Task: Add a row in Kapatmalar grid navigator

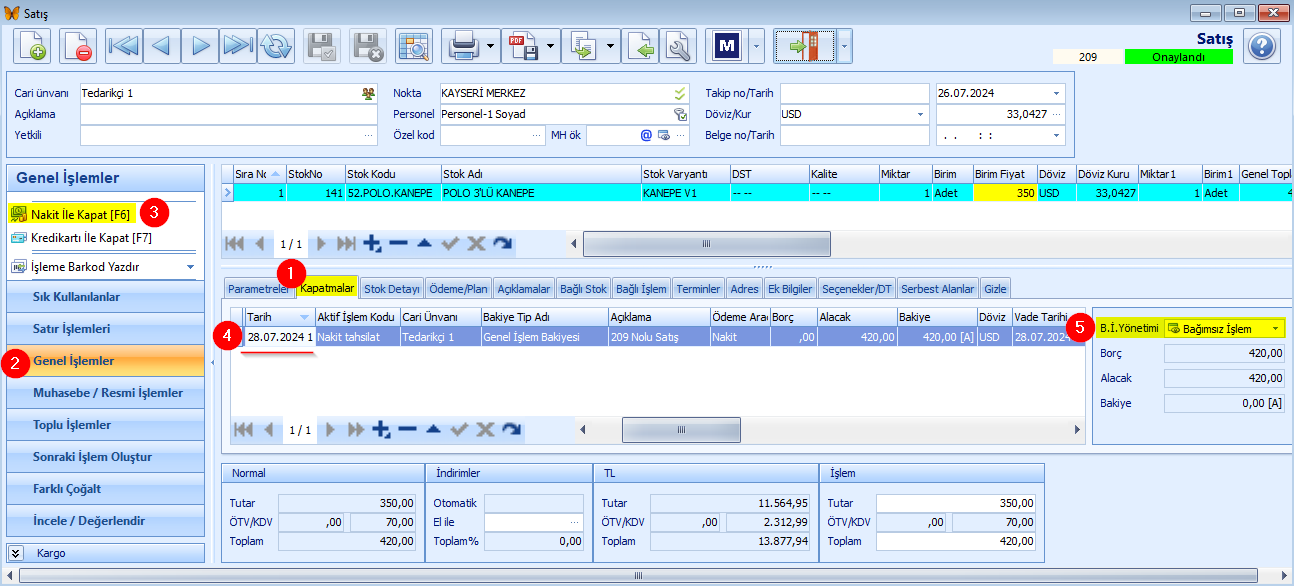Action: [380, 429]
